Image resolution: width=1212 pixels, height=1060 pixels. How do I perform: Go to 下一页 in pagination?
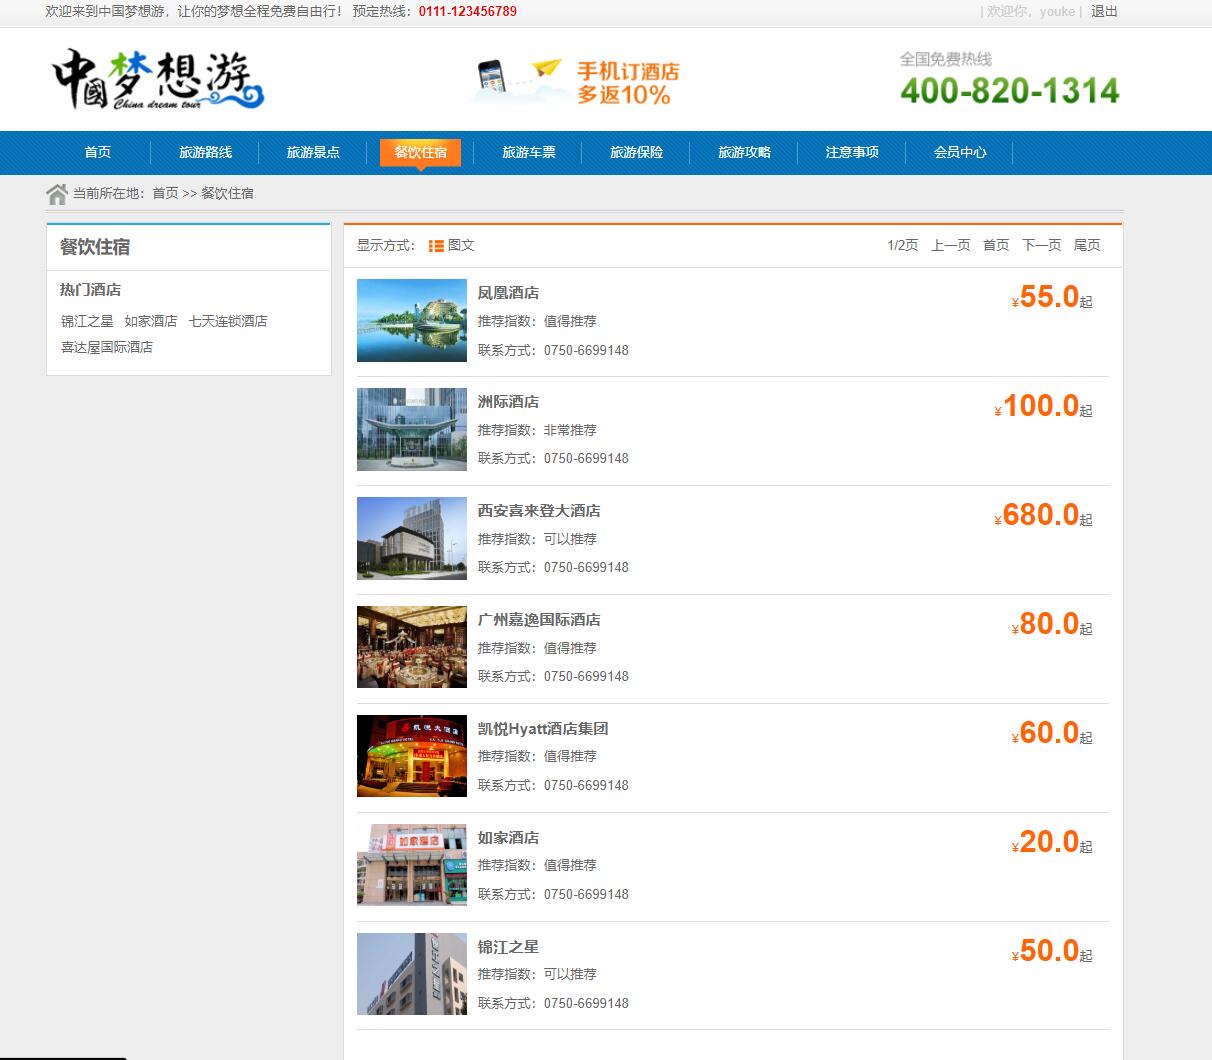pyautogui.click(x=1041, y=245)
